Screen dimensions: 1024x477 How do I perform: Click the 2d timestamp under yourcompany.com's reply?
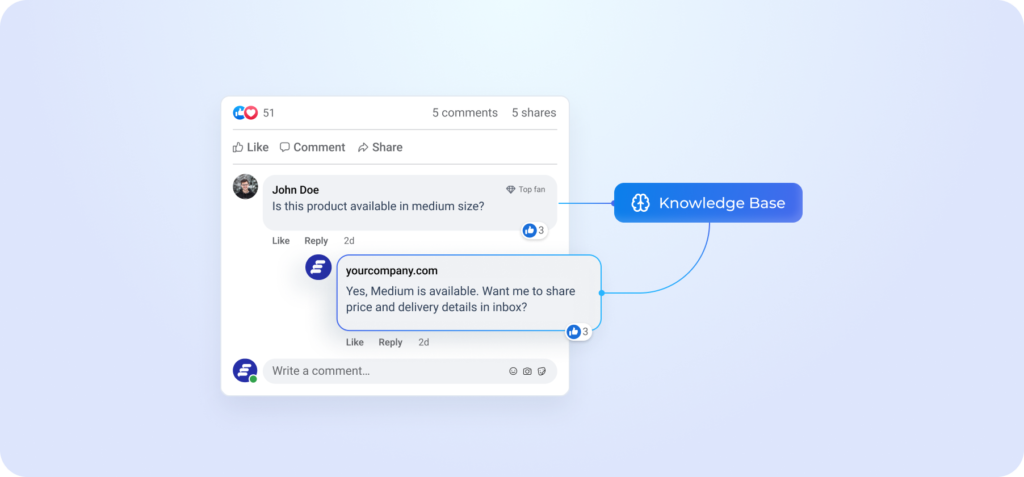424,342
